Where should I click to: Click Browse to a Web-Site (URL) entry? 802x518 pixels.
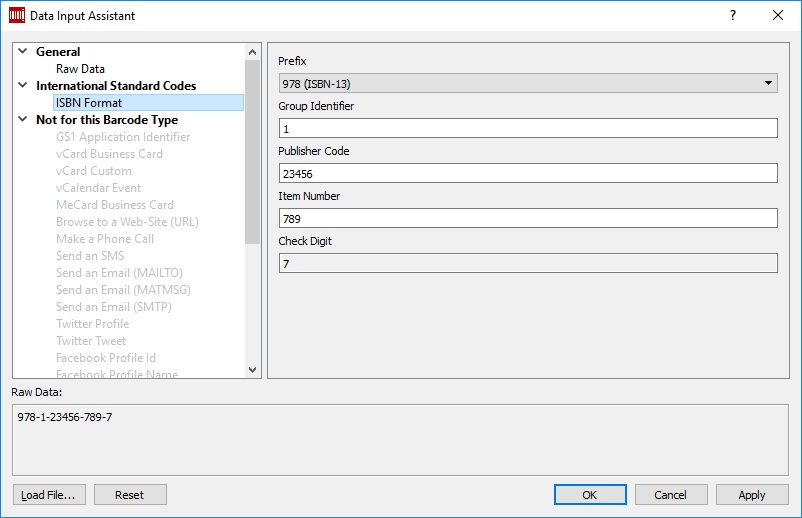tap(127, 222)
